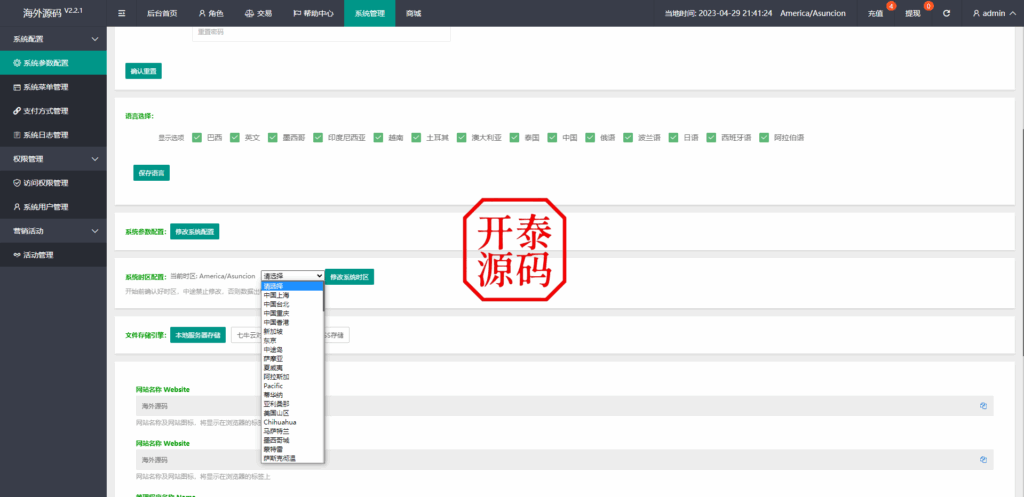This screenshot has height=497, width=1024.
Task: Open the 交易 menu
Action: 258,13
